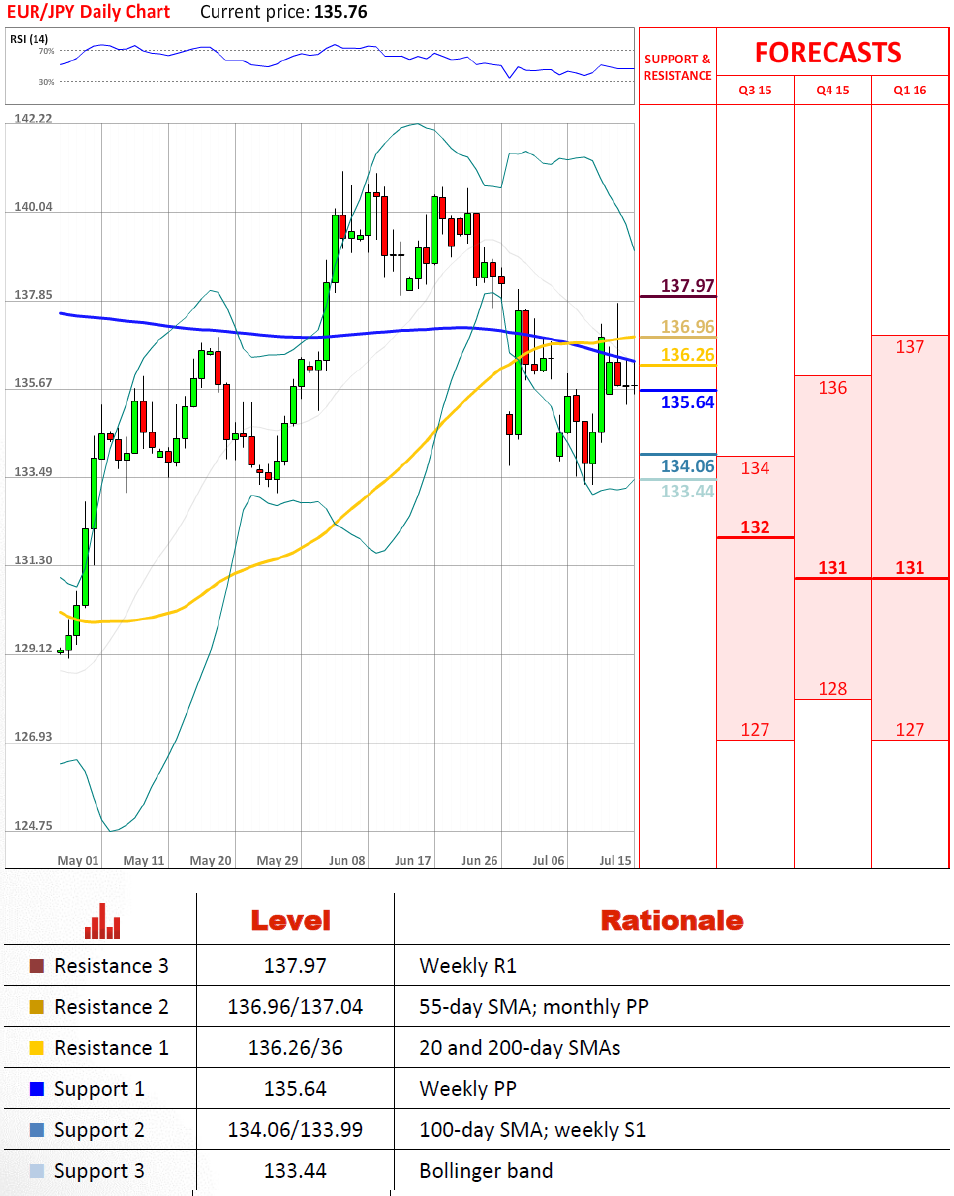
Task: Click the 136.26 level label on chart
Action: pyautogui.click(x=687, y=355)
